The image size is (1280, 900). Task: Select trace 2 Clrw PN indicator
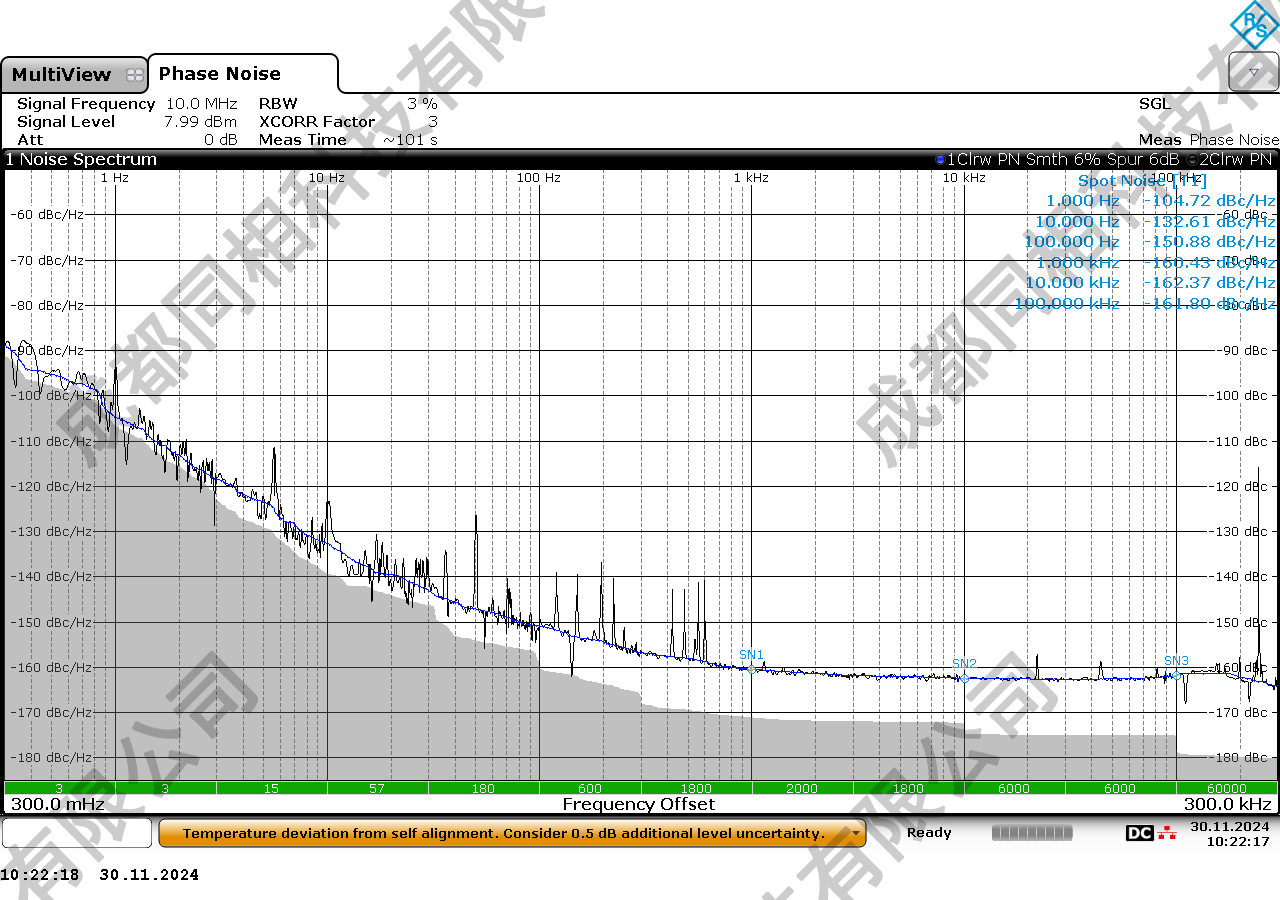(1192, 160)
